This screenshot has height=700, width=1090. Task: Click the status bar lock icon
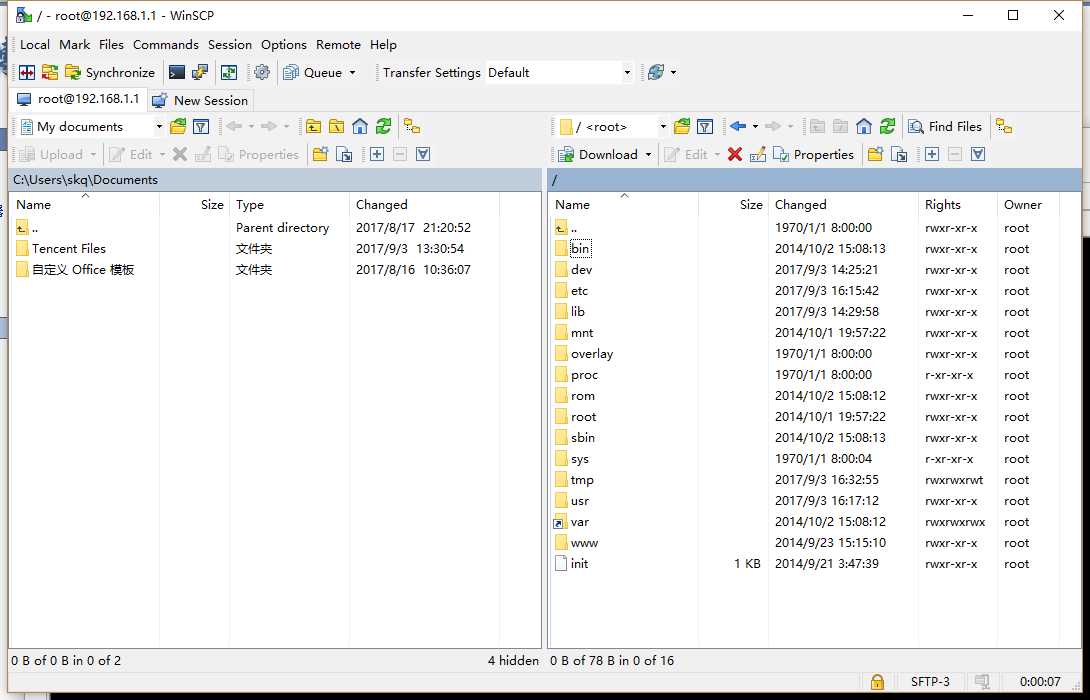877,681
